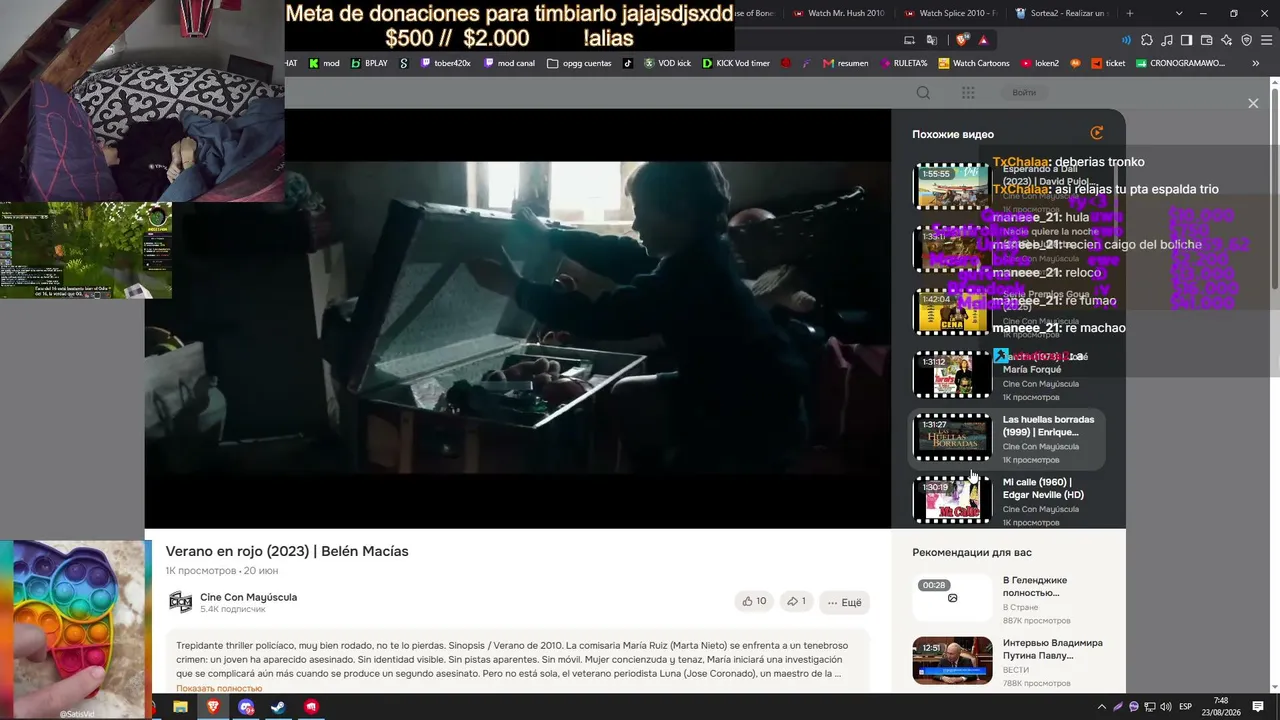This screenshot has height=720, width=1280.
Task: Open the taskbar clock showing 7:48
Action: 1221,707
